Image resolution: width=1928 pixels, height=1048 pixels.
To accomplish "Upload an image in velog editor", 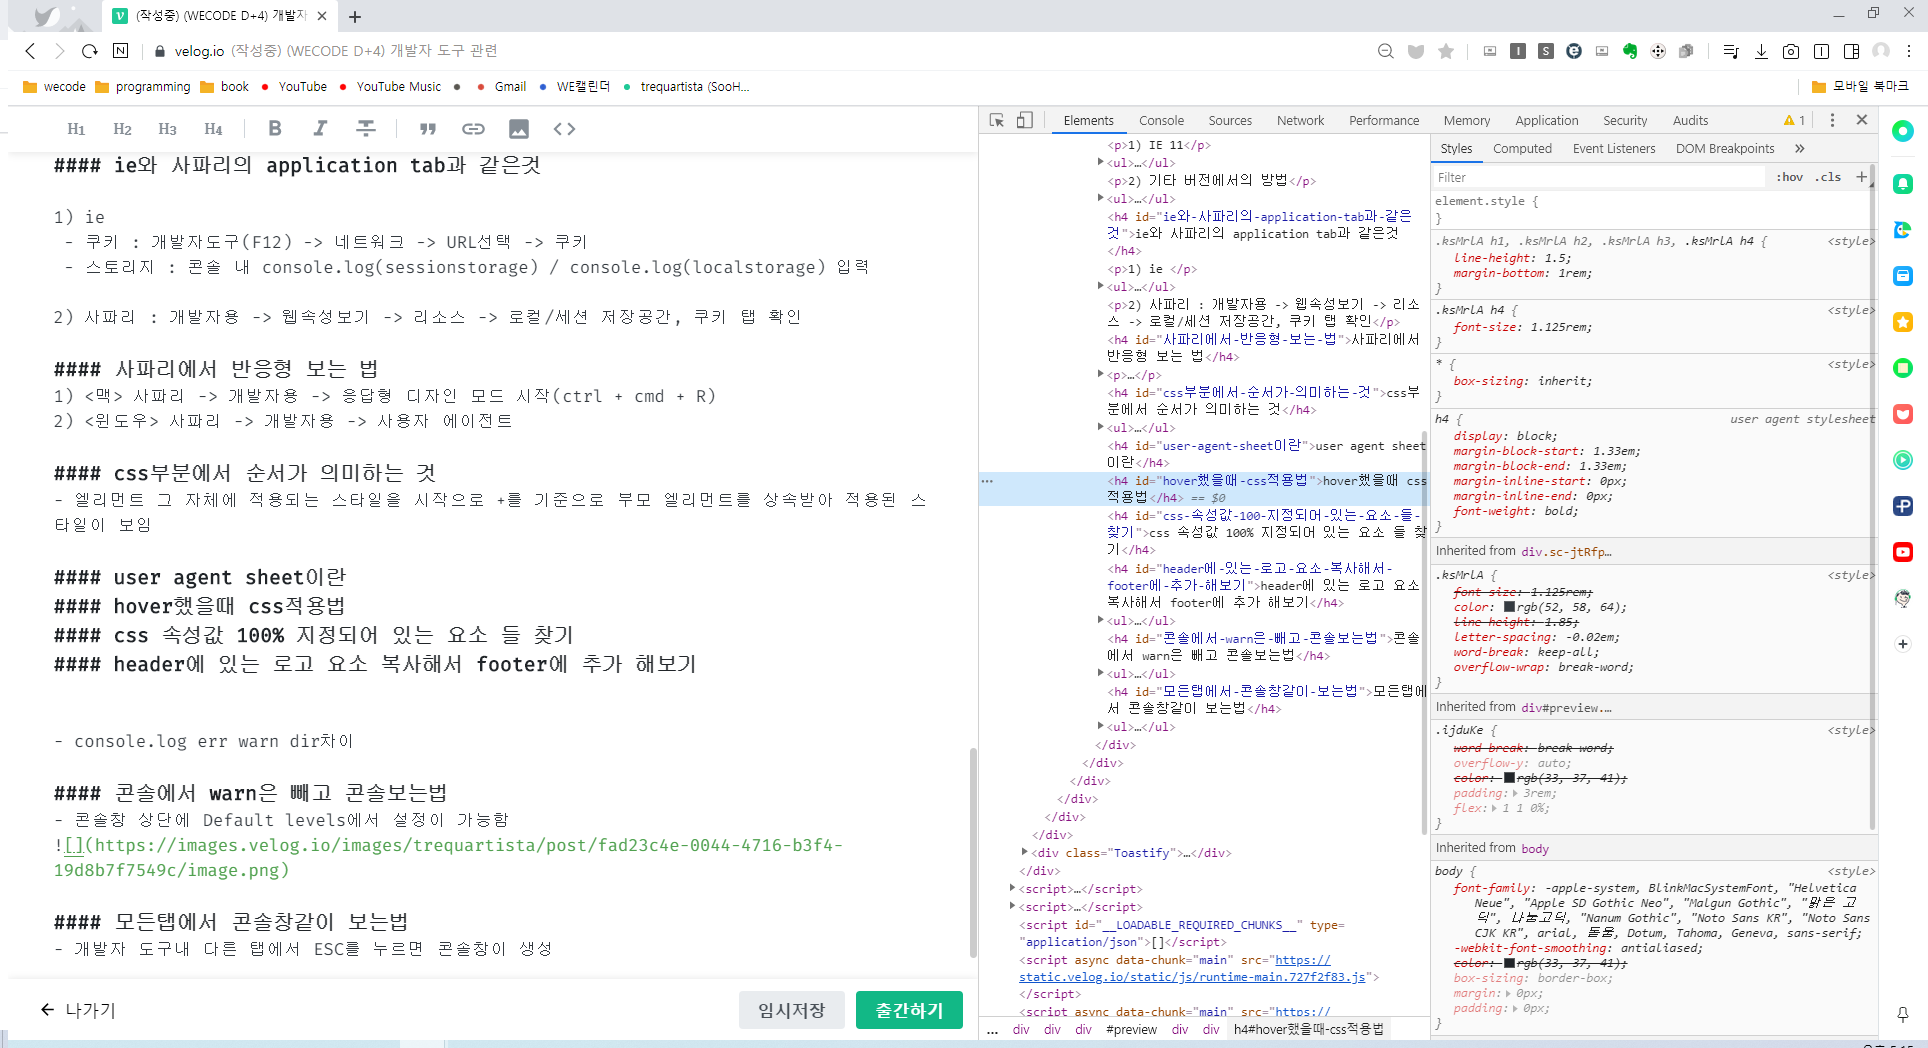I will coord(519,129).
